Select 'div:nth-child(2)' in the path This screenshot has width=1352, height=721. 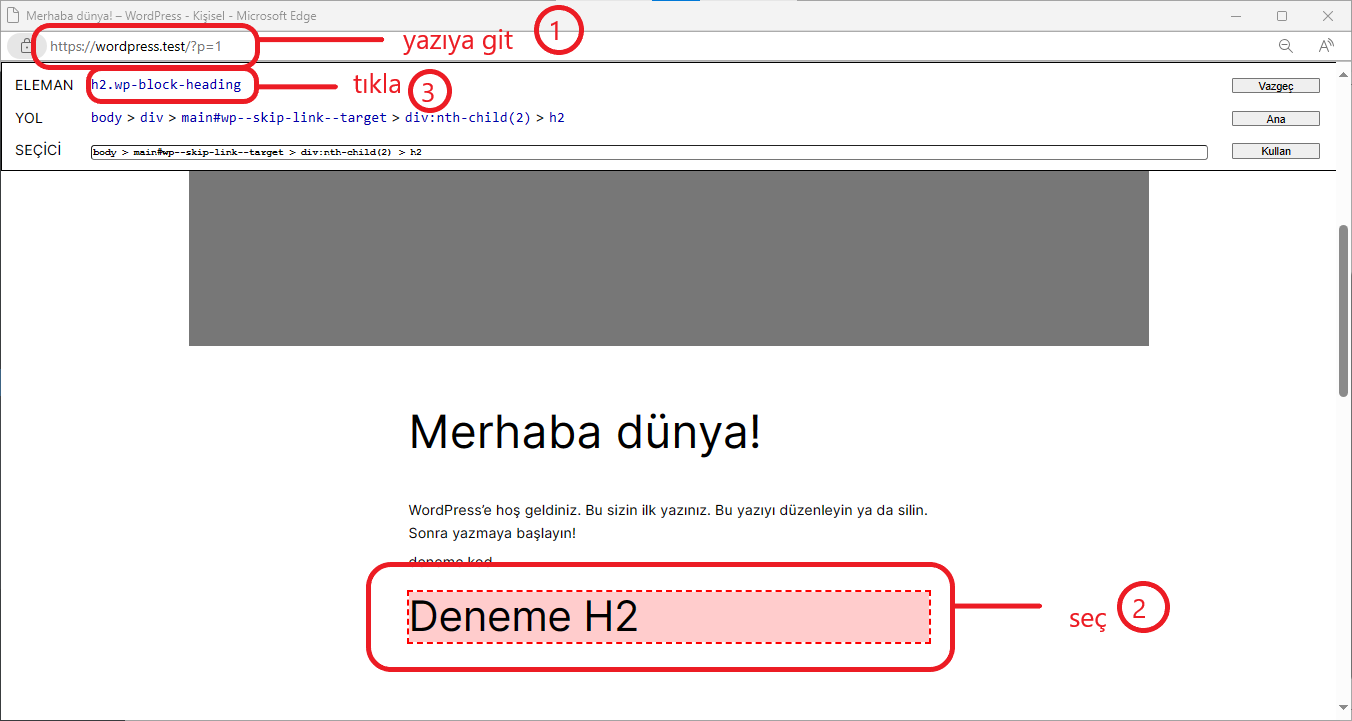[x=468, y=118]
